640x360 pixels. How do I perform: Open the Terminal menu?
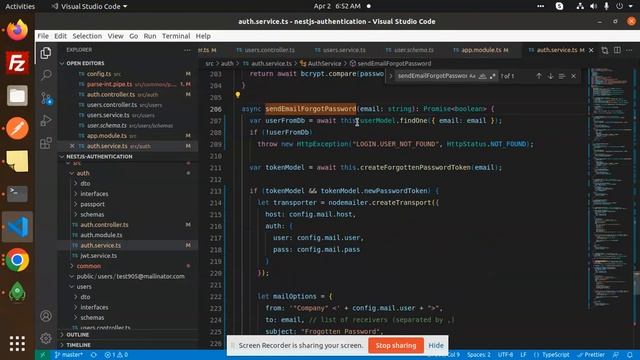(x=176, y=36)
